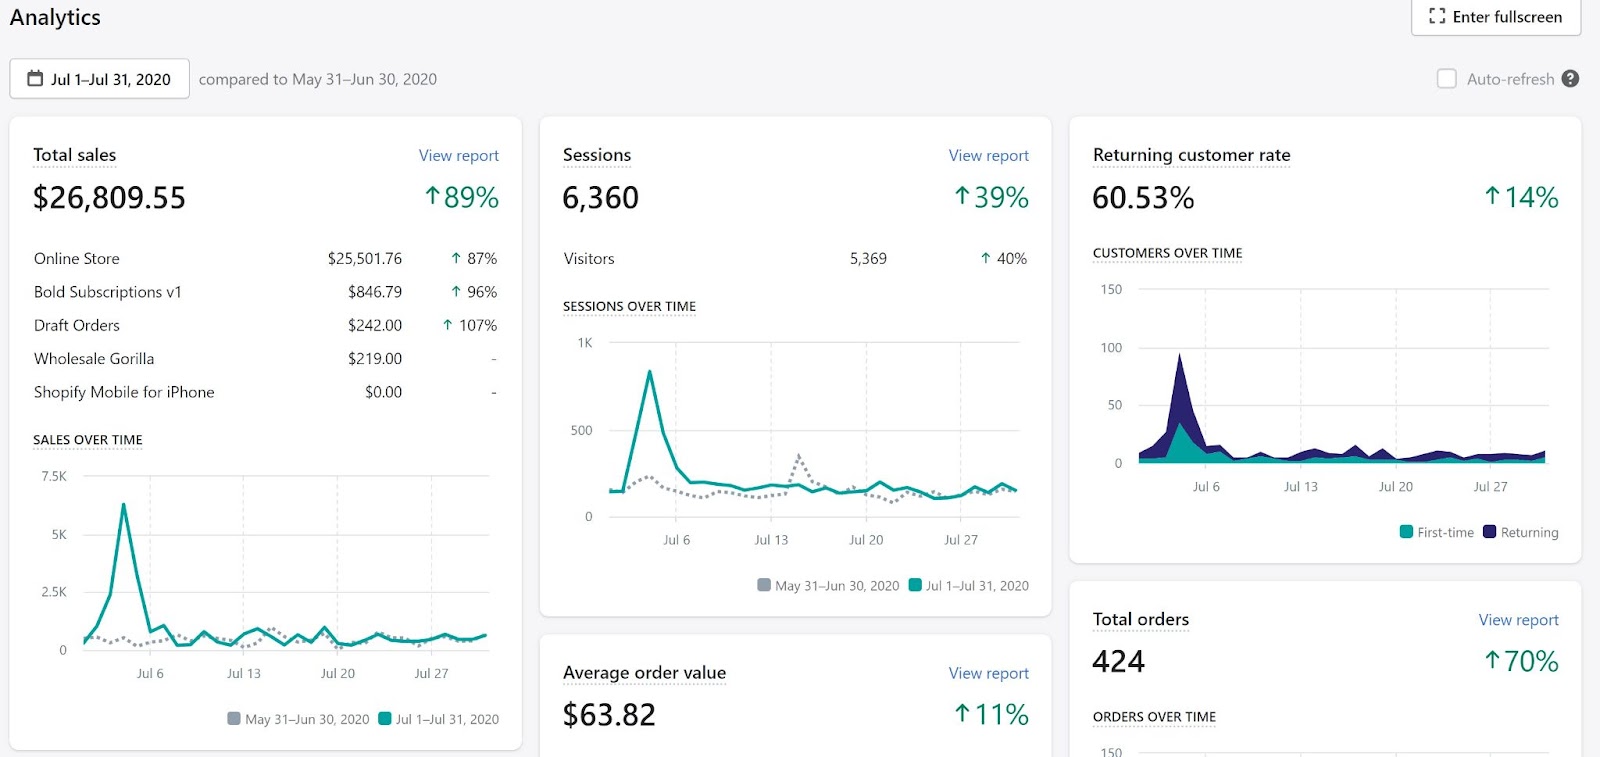
Task: Select the Online Store sales row label
Action: [x=77, y=258]
